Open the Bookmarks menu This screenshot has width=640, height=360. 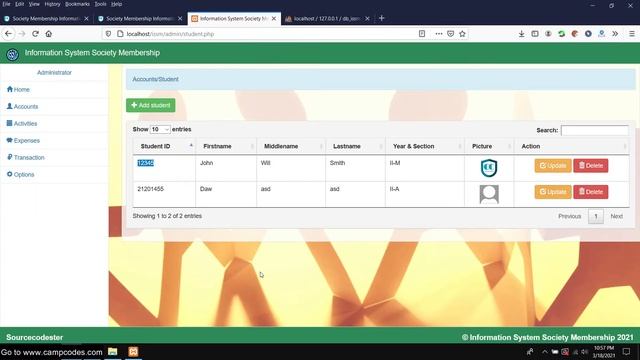pyautogui.click(x=77, y=4)
